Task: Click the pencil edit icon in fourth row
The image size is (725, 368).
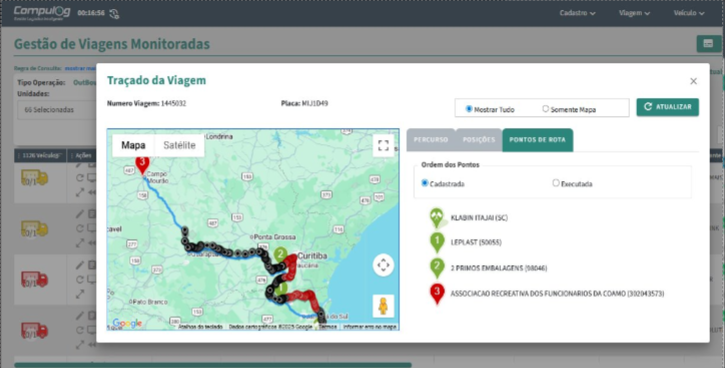Action: 80,315
